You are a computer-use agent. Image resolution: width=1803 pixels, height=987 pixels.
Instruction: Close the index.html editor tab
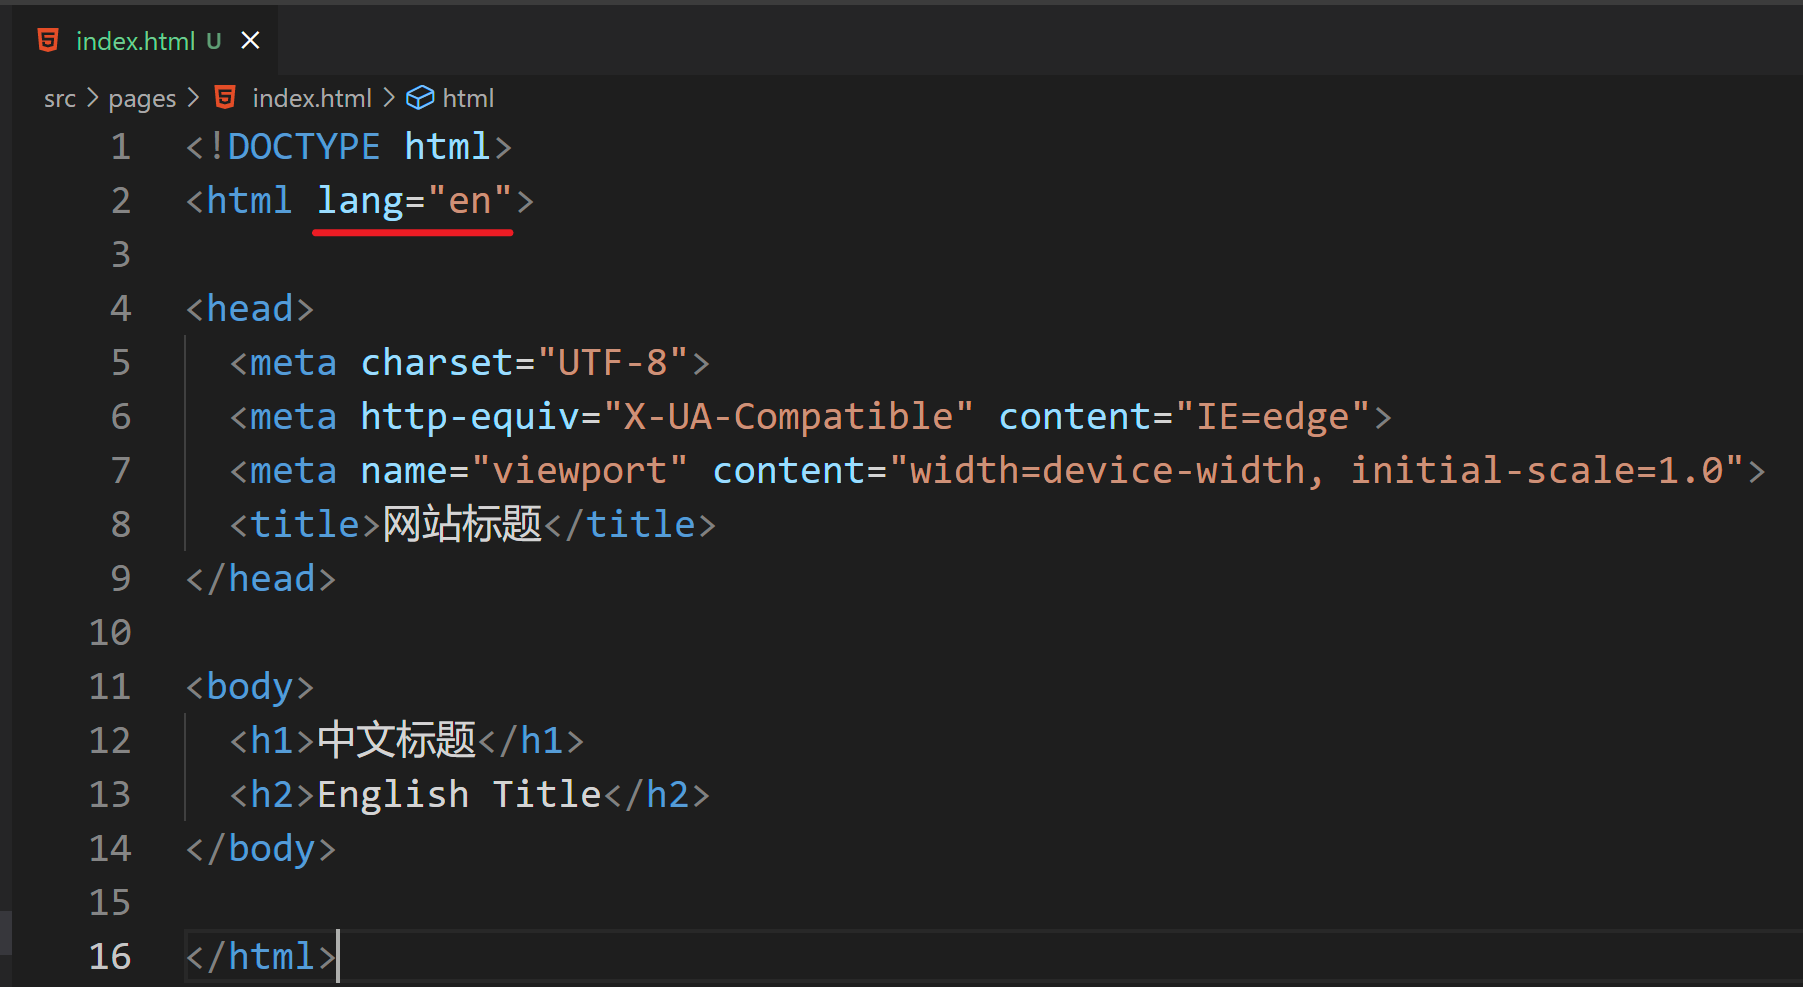(x=250, y=40)
